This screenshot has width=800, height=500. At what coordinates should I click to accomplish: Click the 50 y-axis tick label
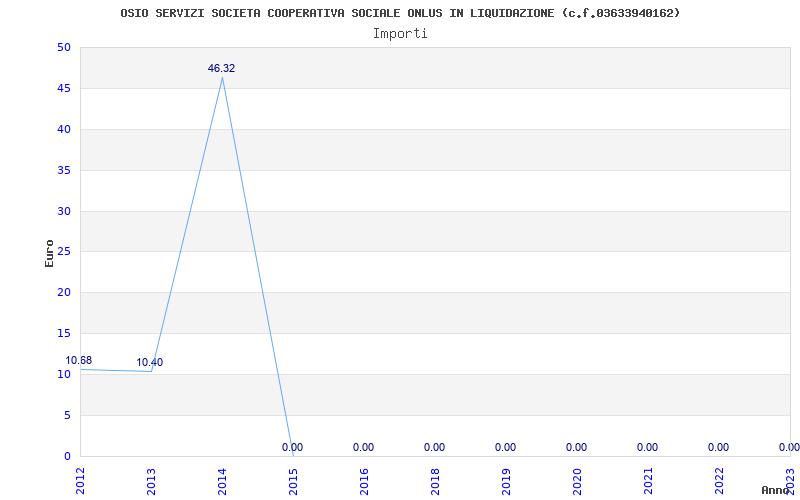pyautogui.click(x=64, y=47)
